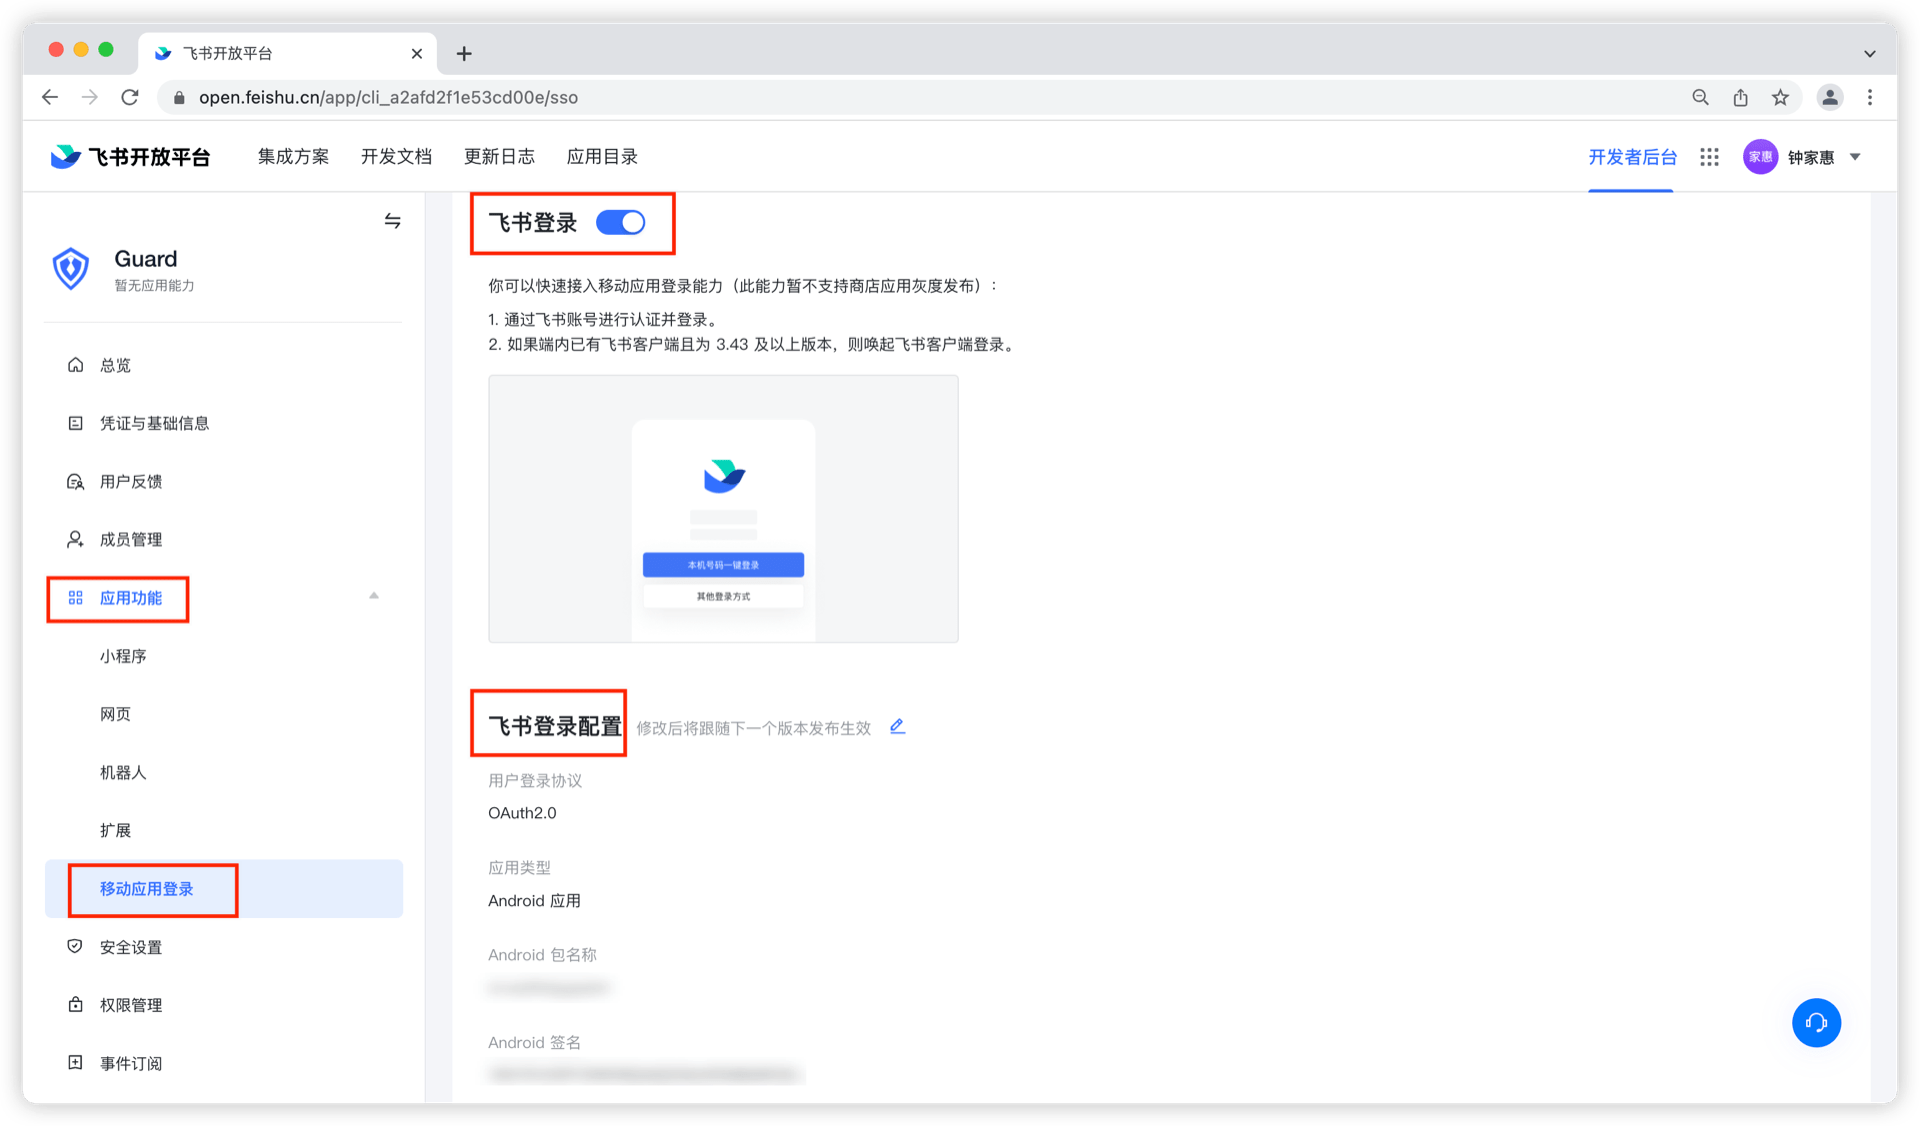Click the browser address bar URL
This screenshot has width=1920, height=1126.
(x=388, y=97)
